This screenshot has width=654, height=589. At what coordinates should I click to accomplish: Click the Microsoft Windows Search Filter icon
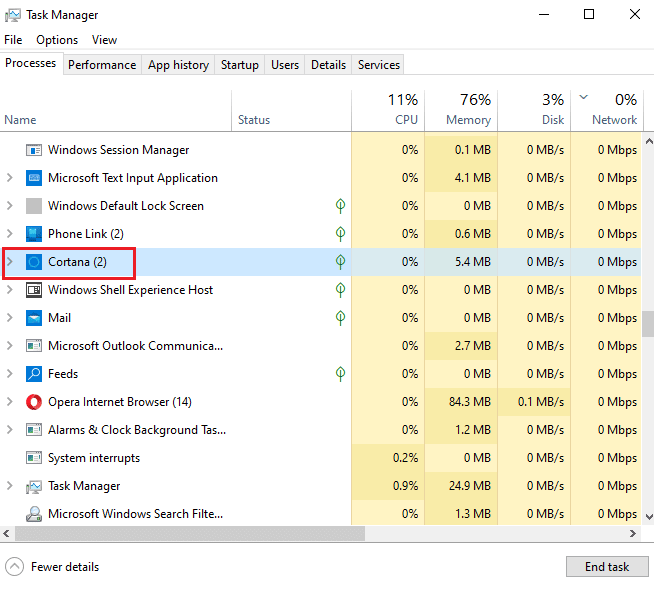point(34,514)
